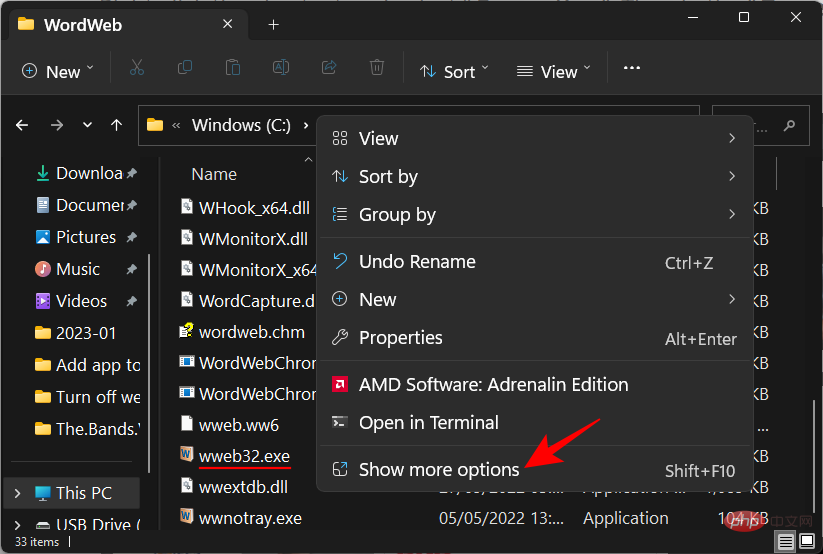The image size is (823, 554).
Task: Close the WordWeb tab
Action: pos(227,24)
